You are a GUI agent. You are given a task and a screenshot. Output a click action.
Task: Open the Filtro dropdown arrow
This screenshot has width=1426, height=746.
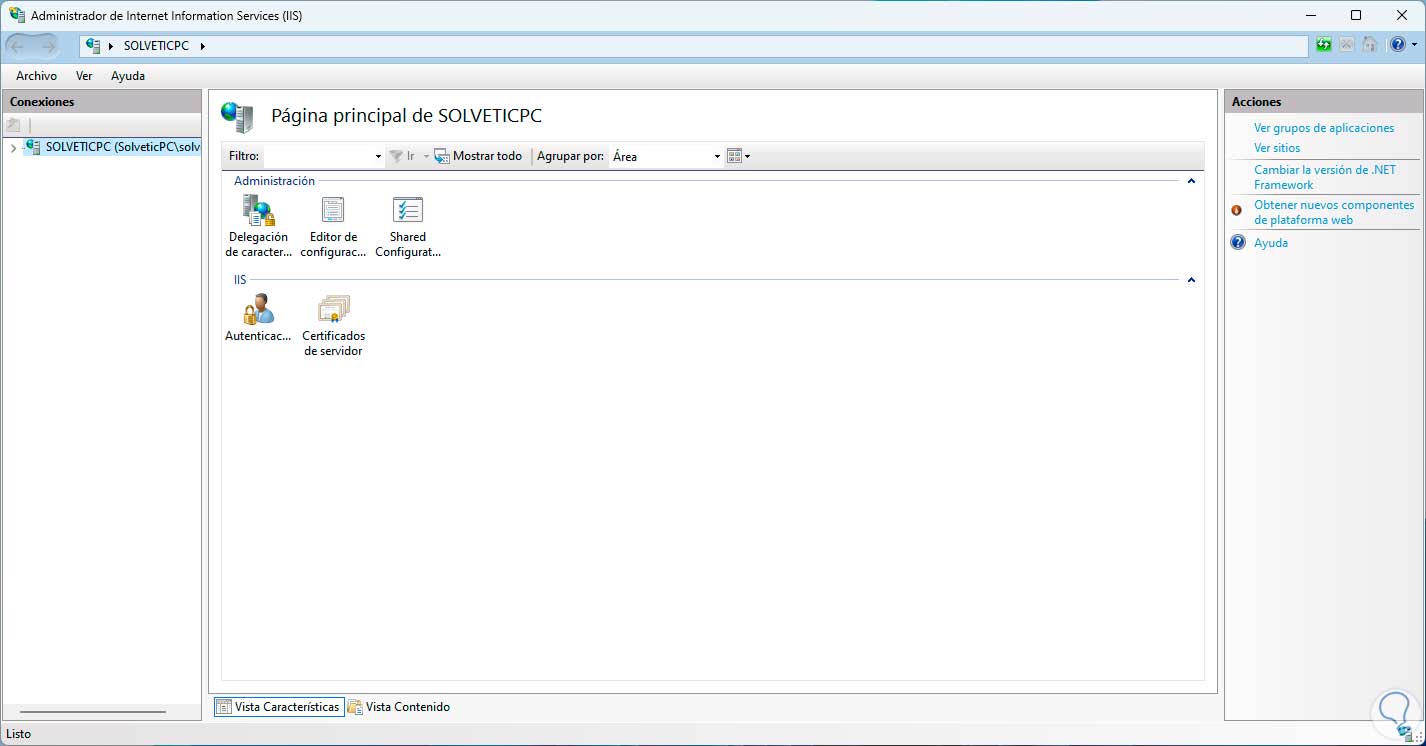tap(378, 157)
